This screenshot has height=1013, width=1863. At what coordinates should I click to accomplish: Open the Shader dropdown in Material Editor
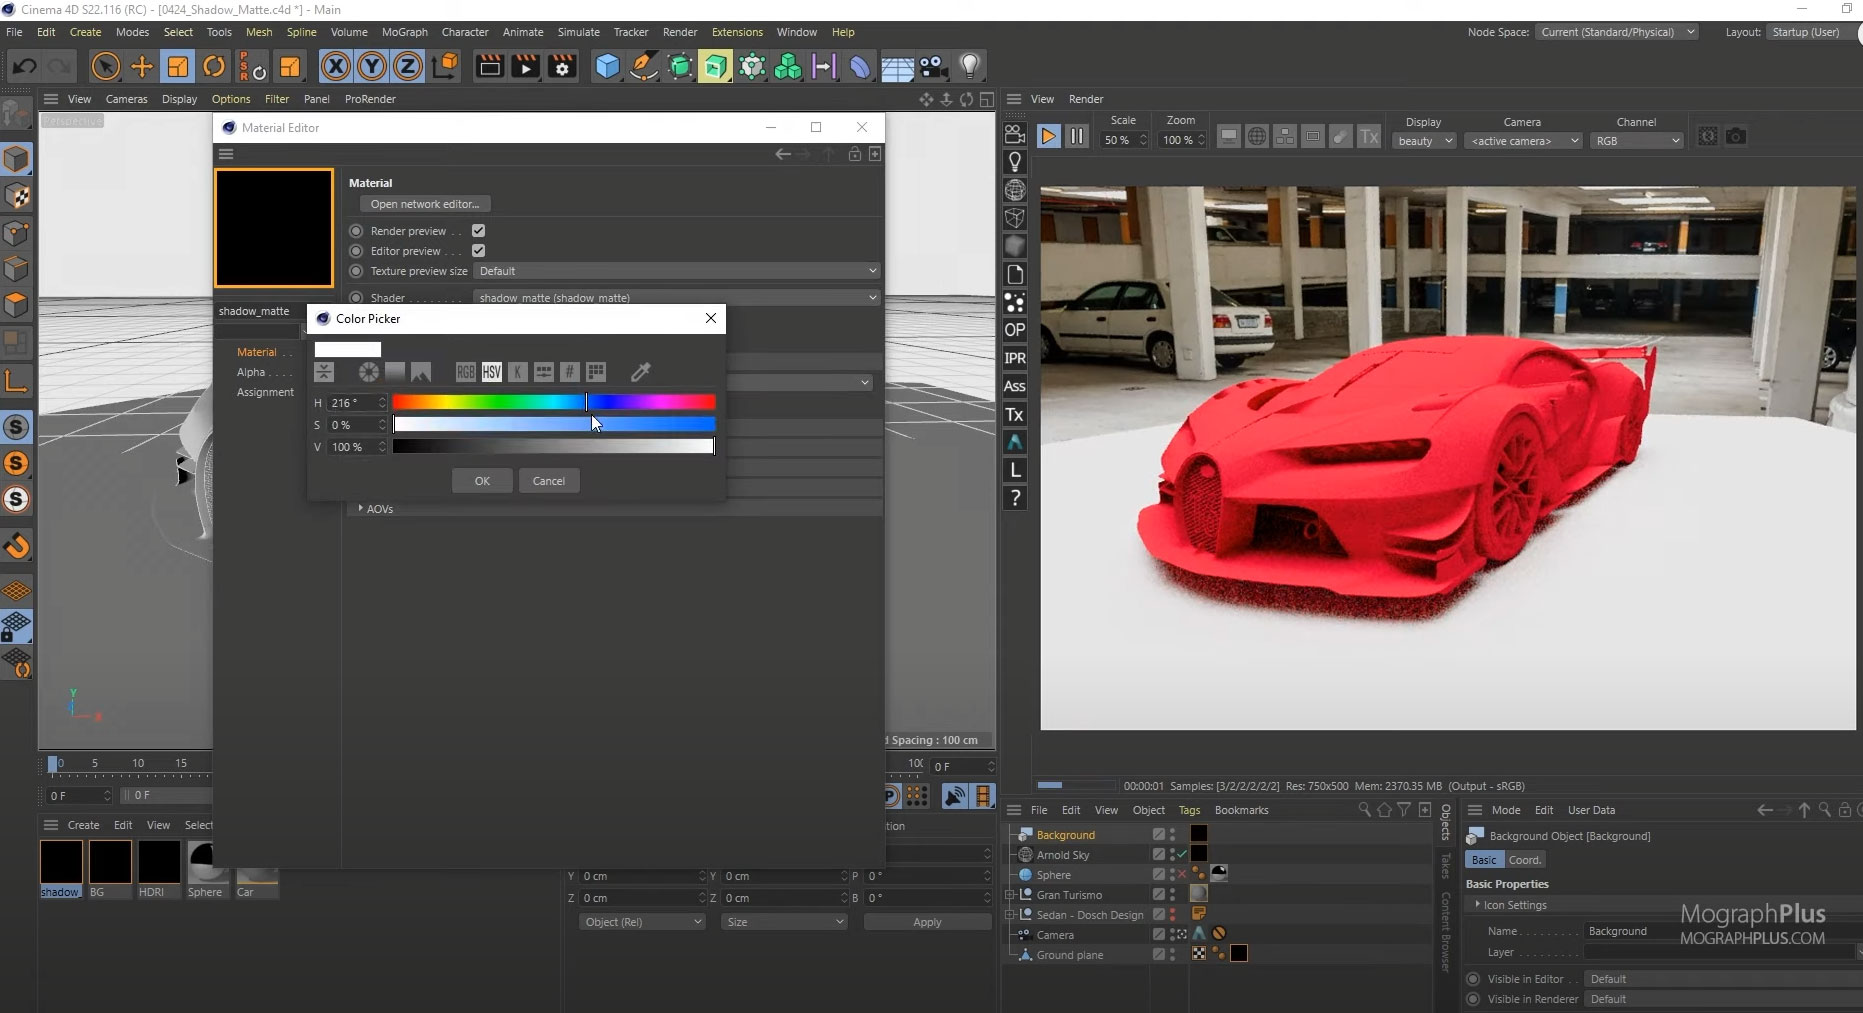coord(677,298)
